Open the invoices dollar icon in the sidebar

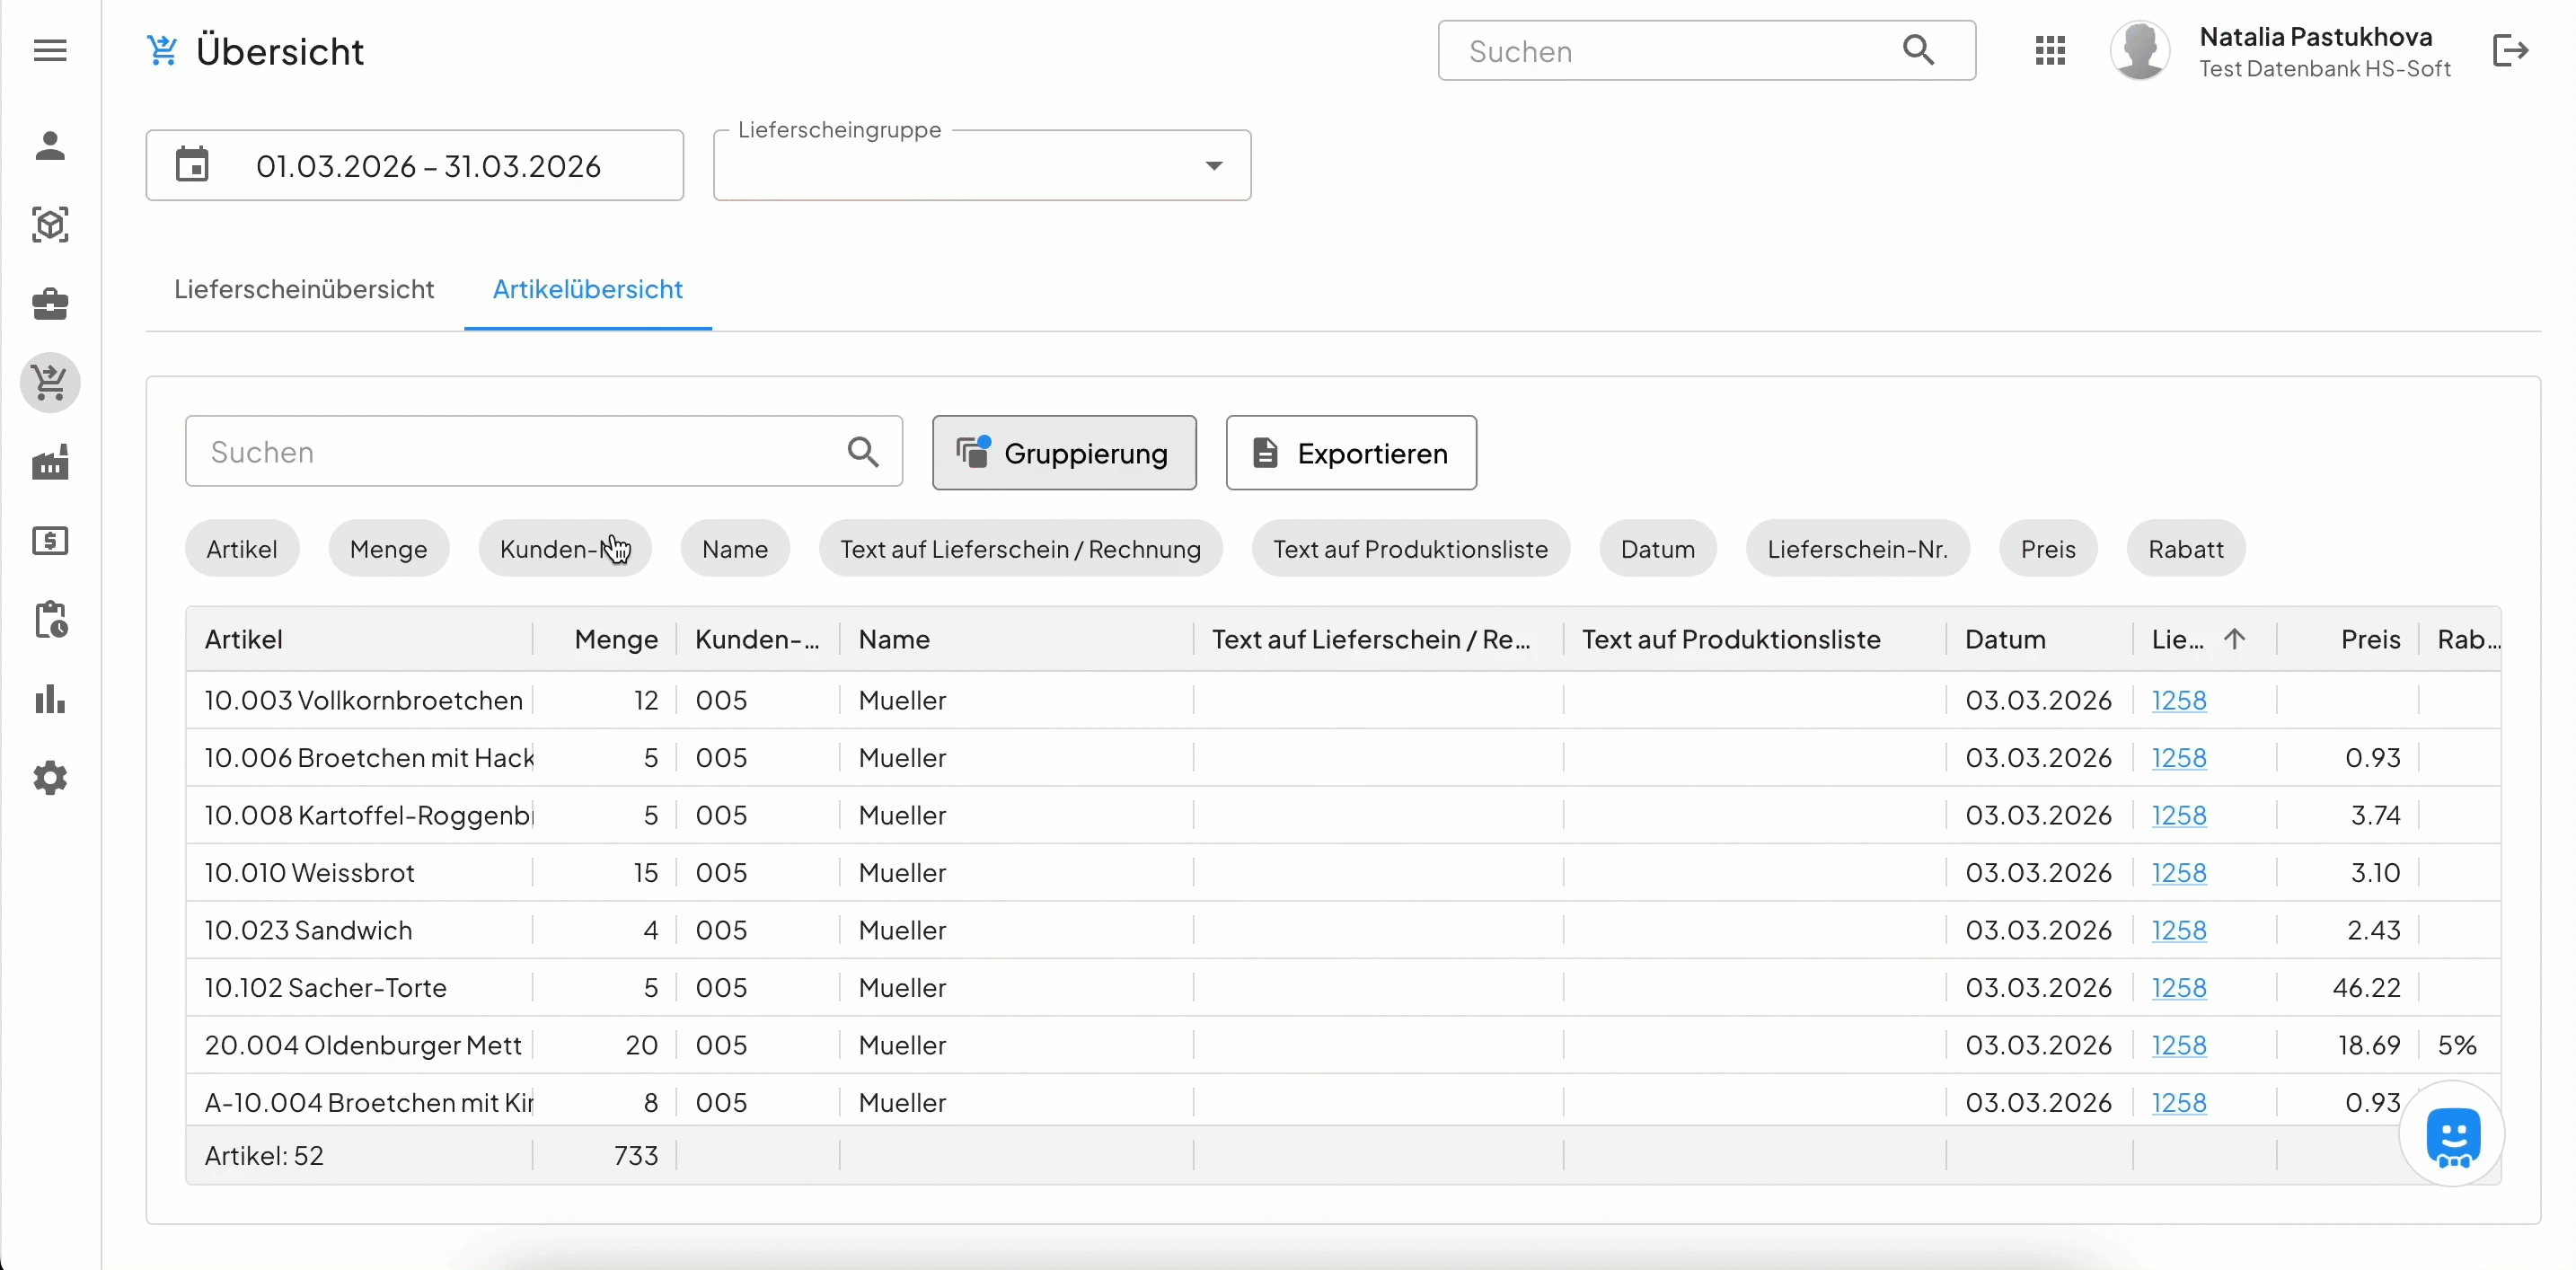(50, 541)
